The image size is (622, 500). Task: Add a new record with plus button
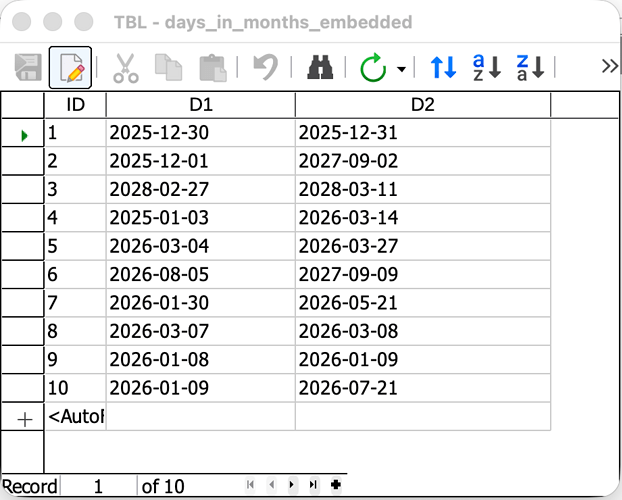[335, 486]
